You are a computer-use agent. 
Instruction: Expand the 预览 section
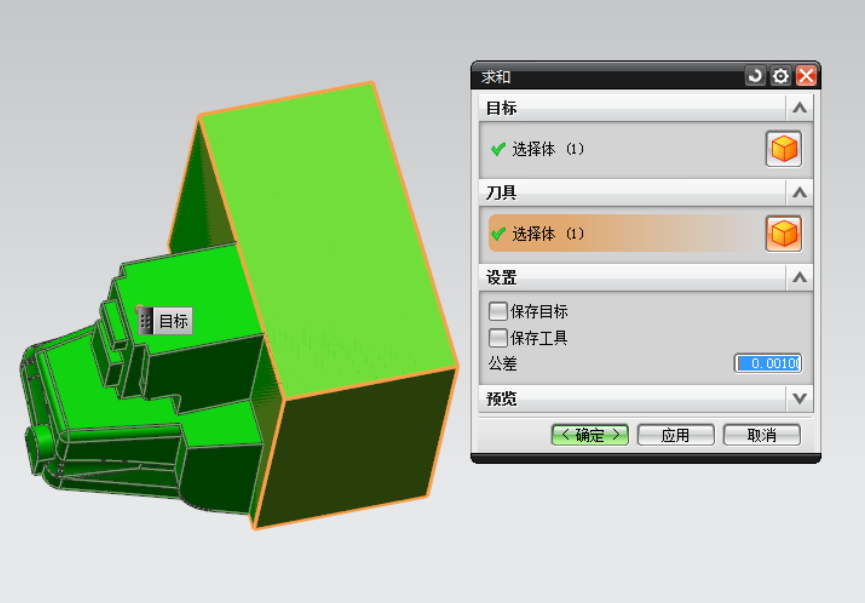[x=799, y=398]
